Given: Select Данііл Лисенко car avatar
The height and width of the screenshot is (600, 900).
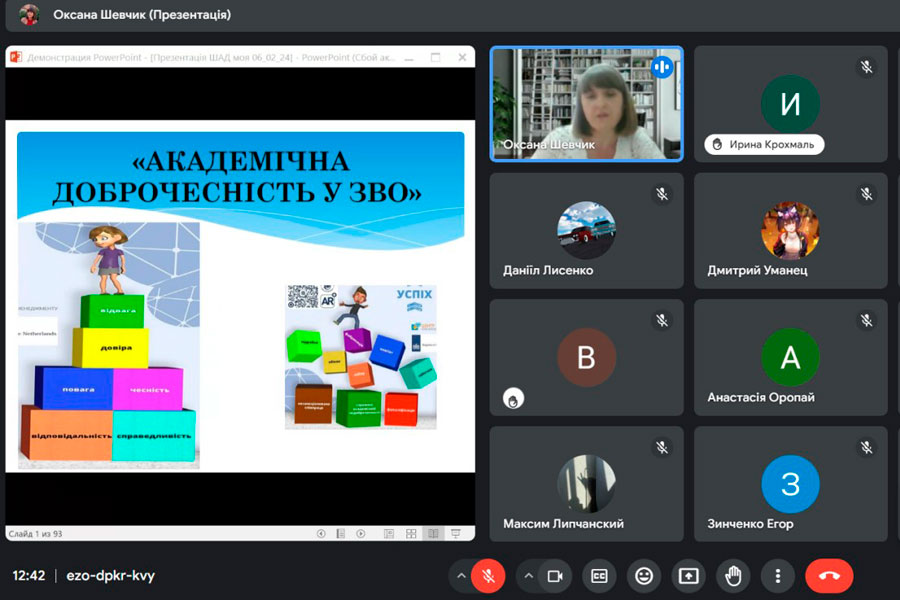Looking at the screenshot, I should (x=587, y=230).
